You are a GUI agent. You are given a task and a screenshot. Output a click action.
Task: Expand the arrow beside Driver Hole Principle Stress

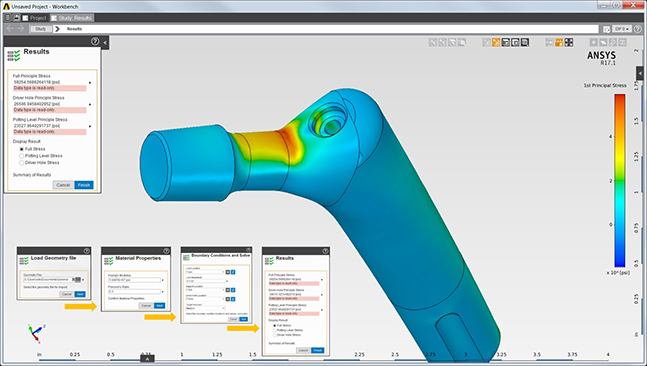coord(90,104)
